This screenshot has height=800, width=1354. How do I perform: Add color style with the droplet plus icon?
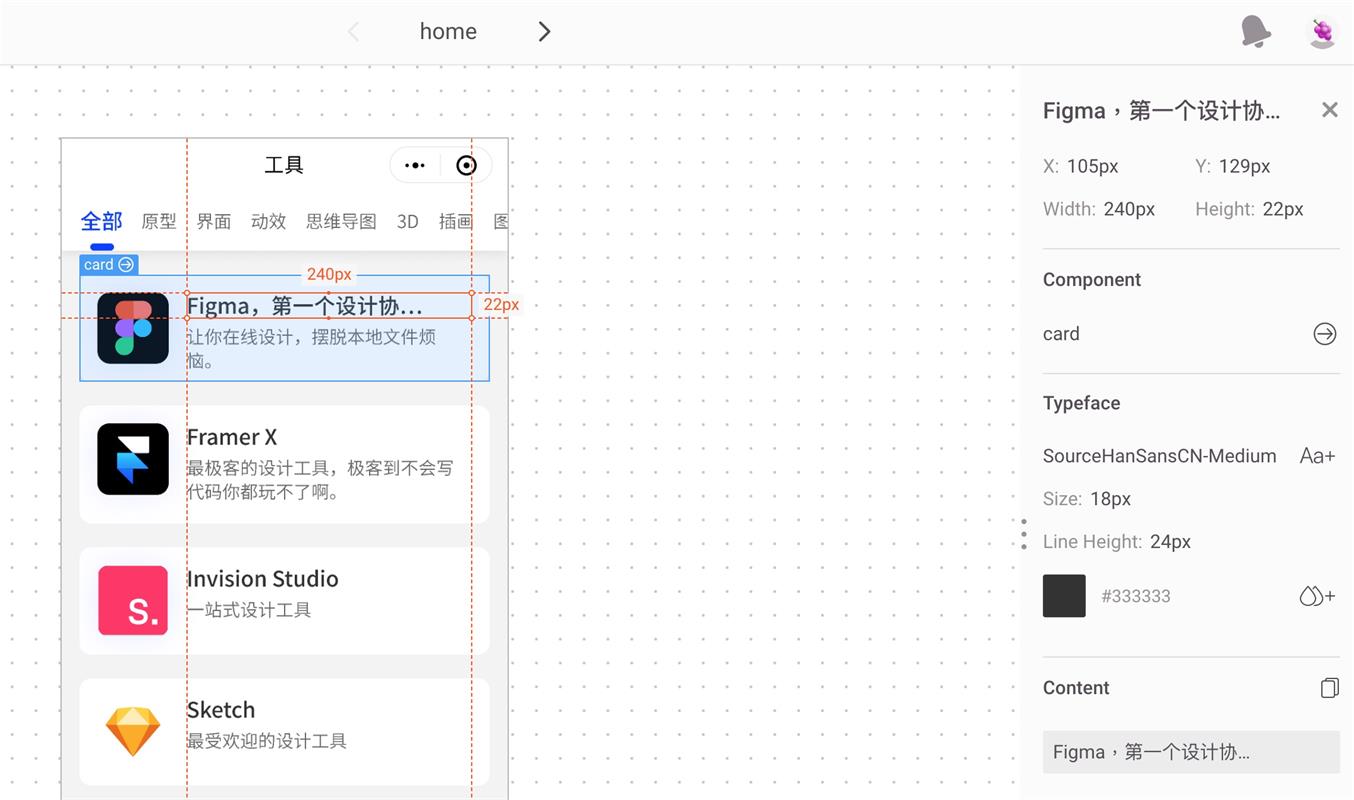[x=1317, y=596]
